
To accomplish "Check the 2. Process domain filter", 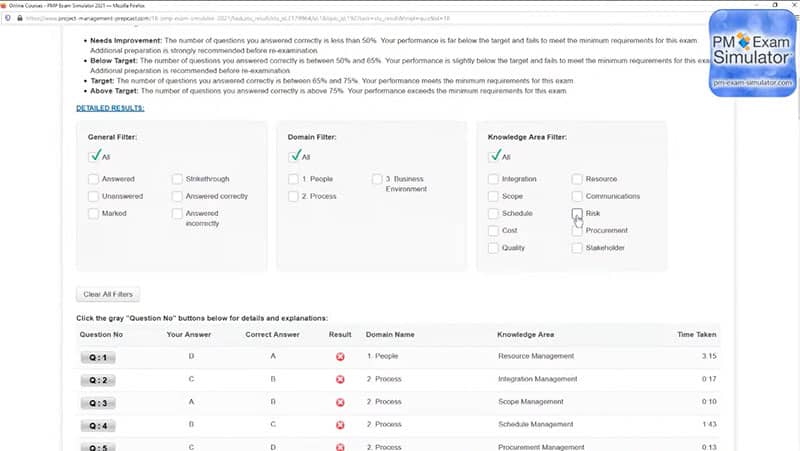I will click(293, 196).
